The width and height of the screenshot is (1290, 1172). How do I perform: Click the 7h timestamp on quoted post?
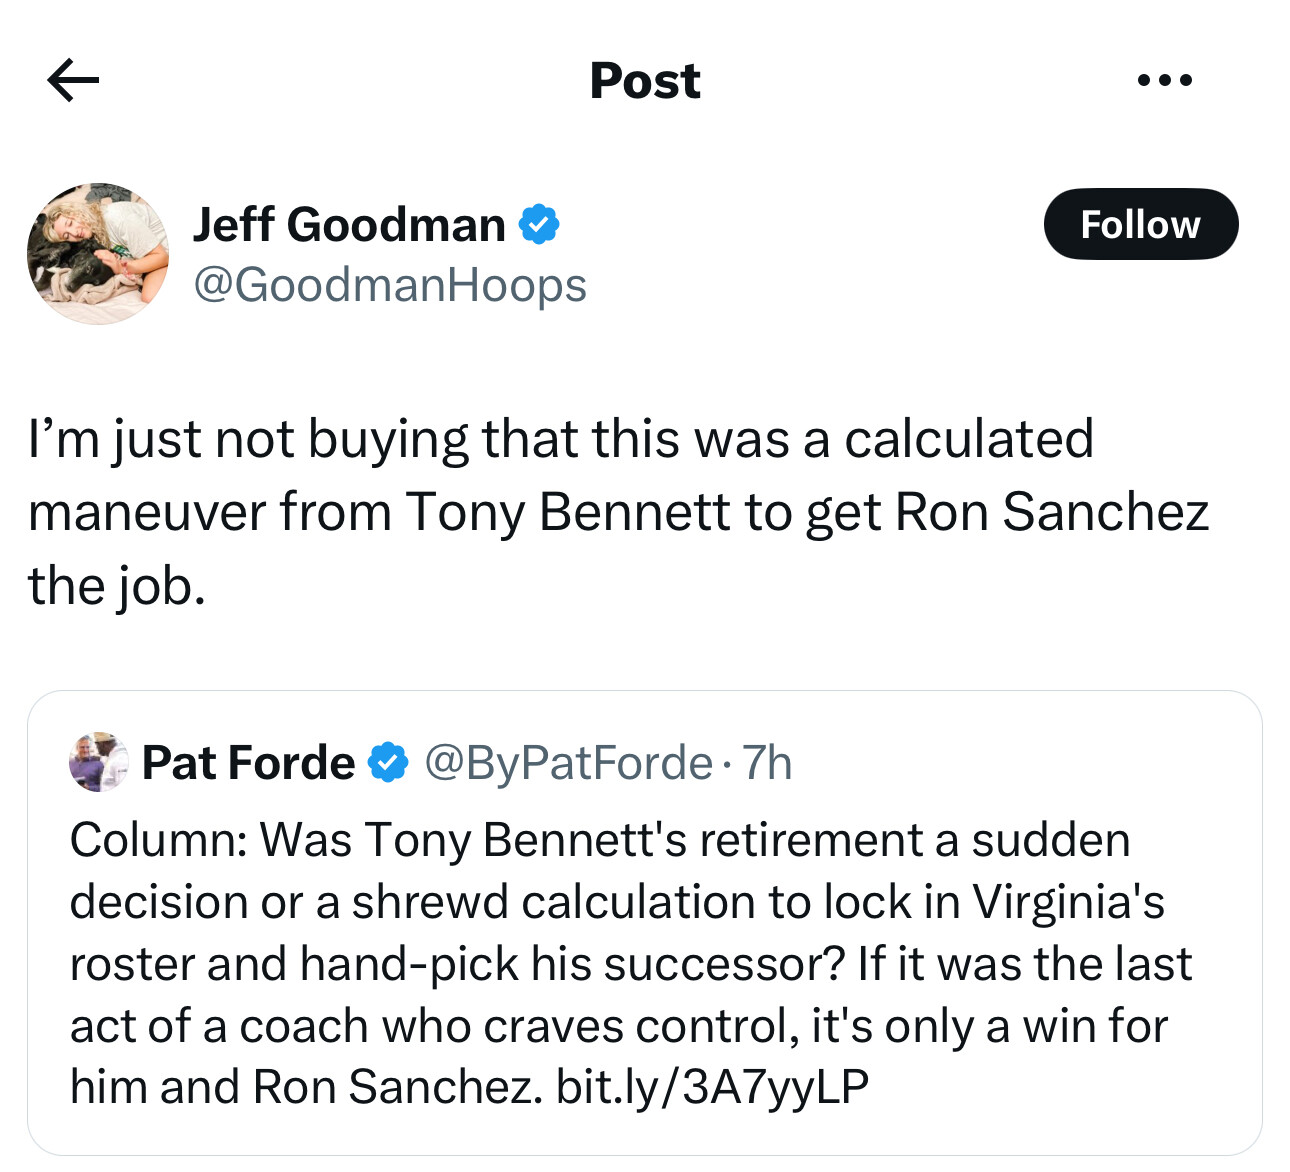click(767, 763)
